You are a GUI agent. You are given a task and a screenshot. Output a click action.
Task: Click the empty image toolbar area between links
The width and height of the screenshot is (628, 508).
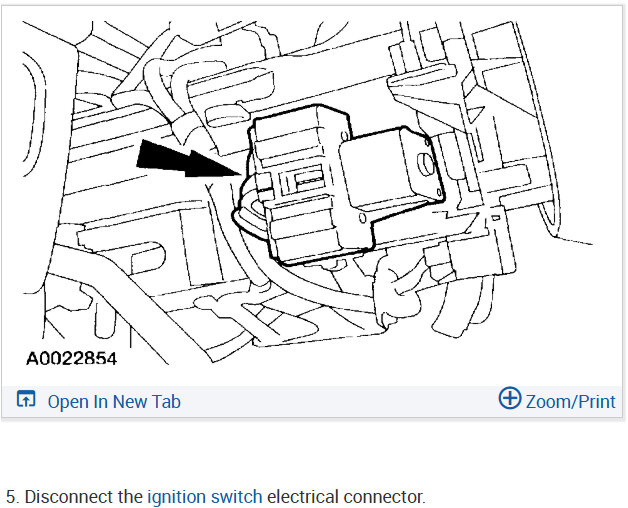pyautogui.click(x=339, y=401)
